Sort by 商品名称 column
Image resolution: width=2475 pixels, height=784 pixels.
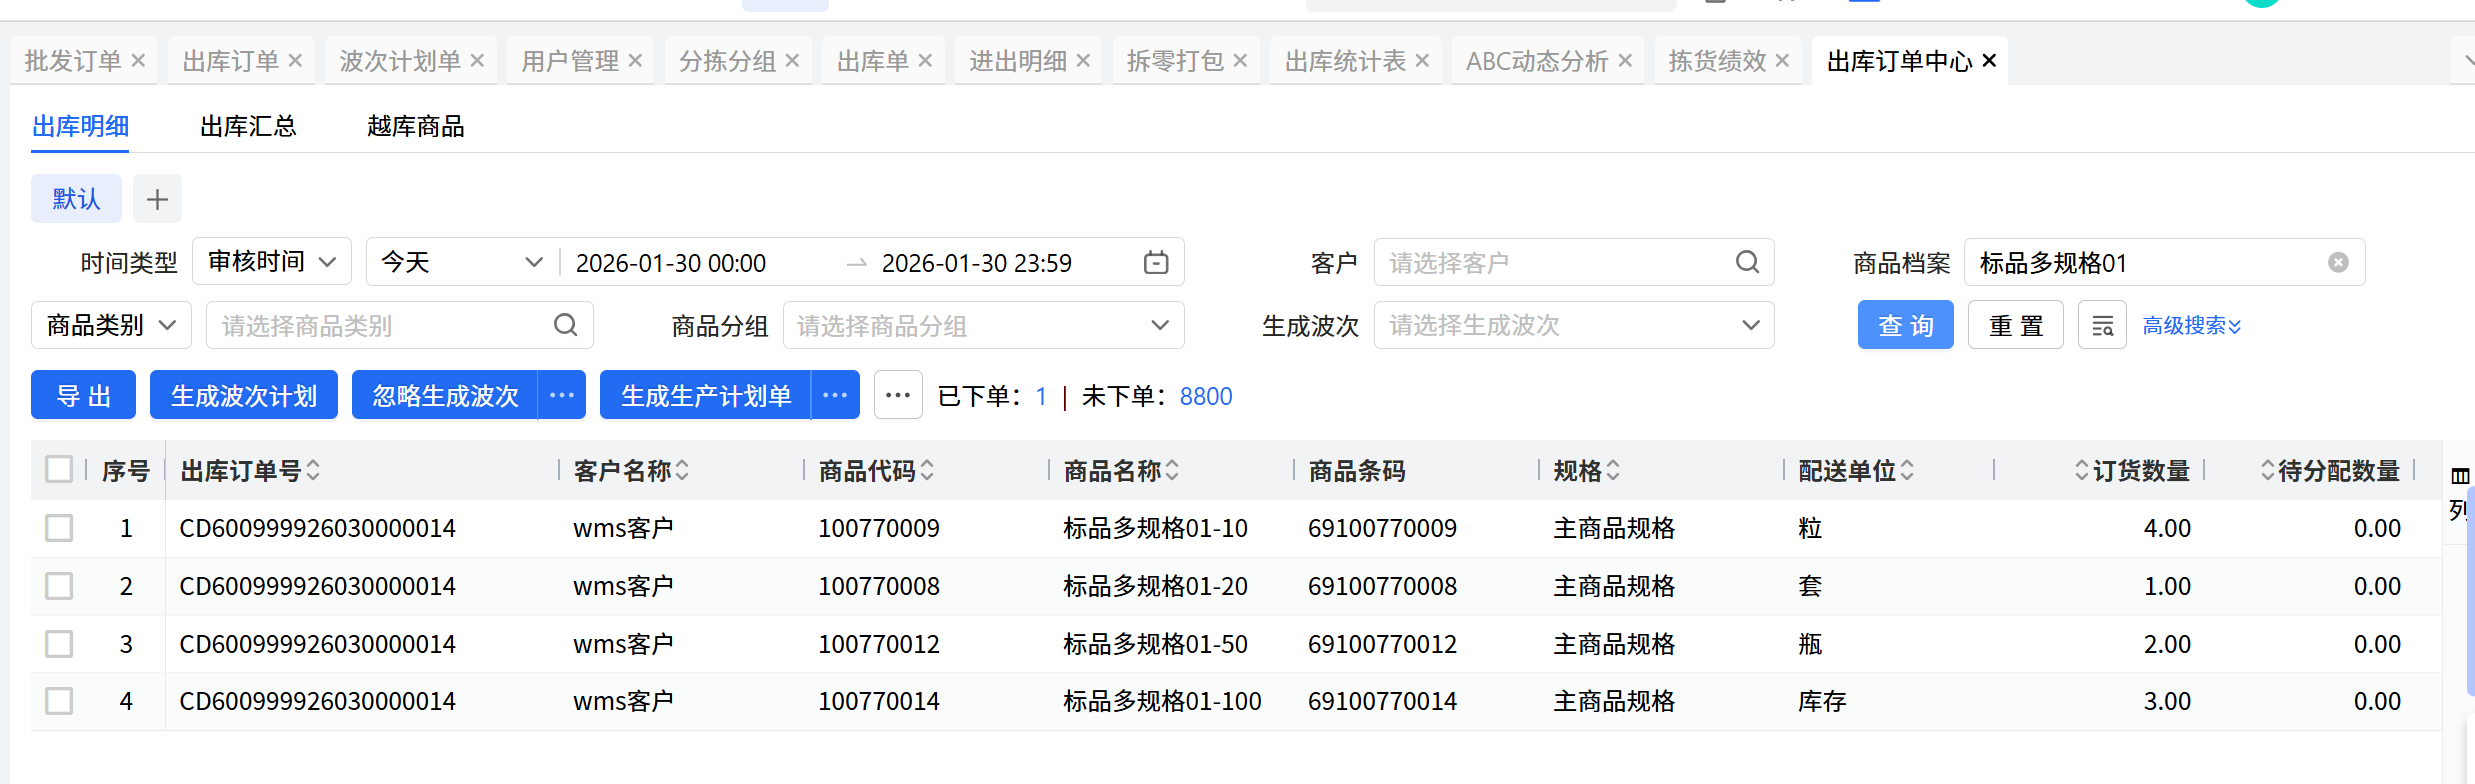(1172, 470)
